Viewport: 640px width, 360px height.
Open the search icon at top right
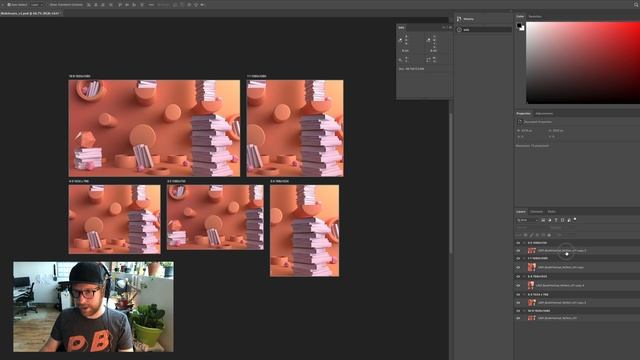point(636,4)
